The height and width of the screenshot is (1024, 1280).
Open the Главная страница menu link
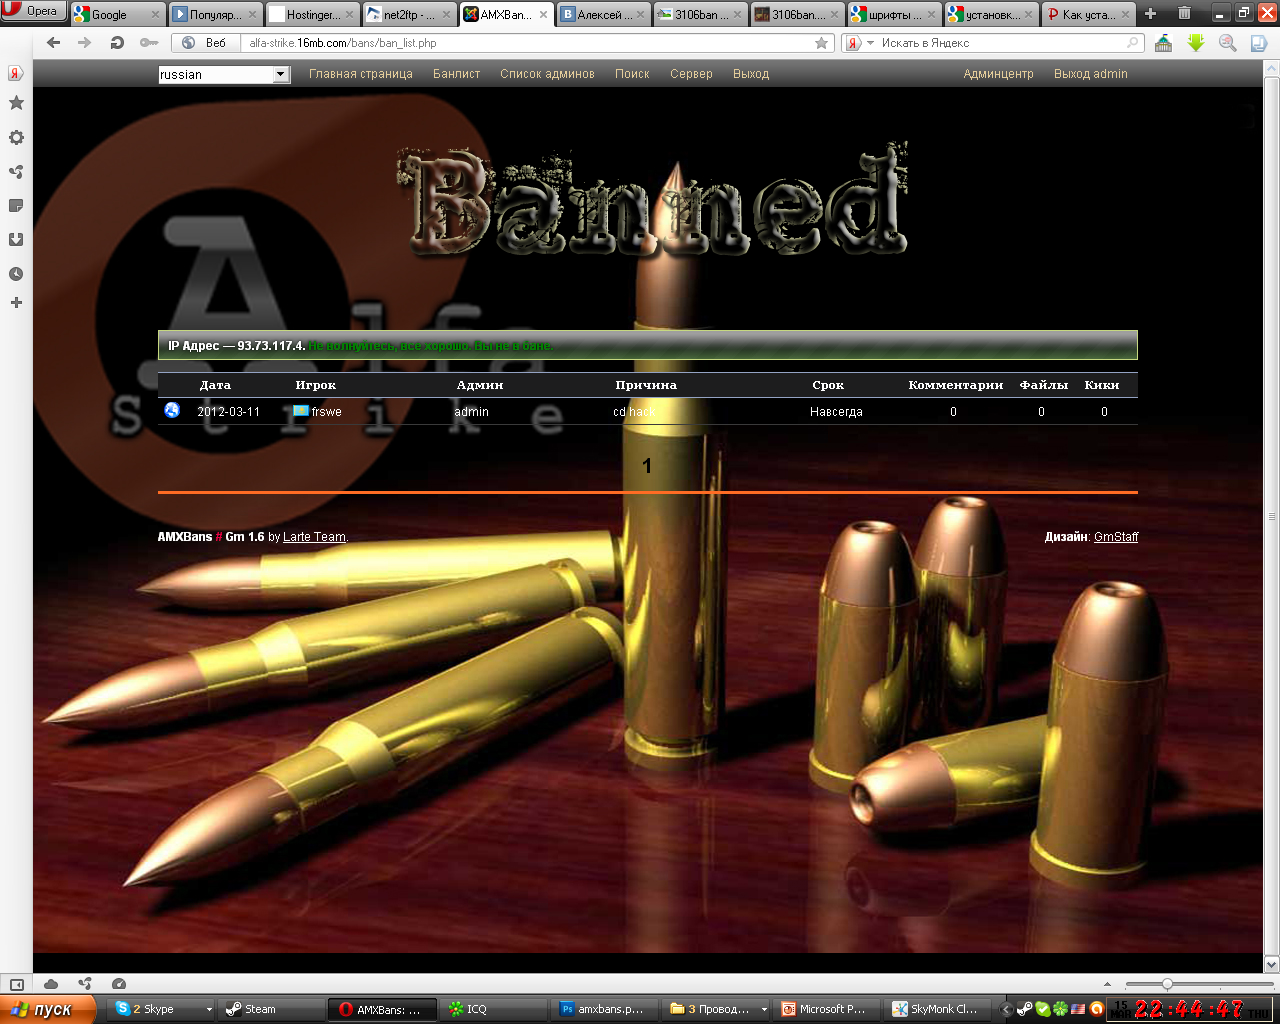pyautogui.click(x=361, y=74)
